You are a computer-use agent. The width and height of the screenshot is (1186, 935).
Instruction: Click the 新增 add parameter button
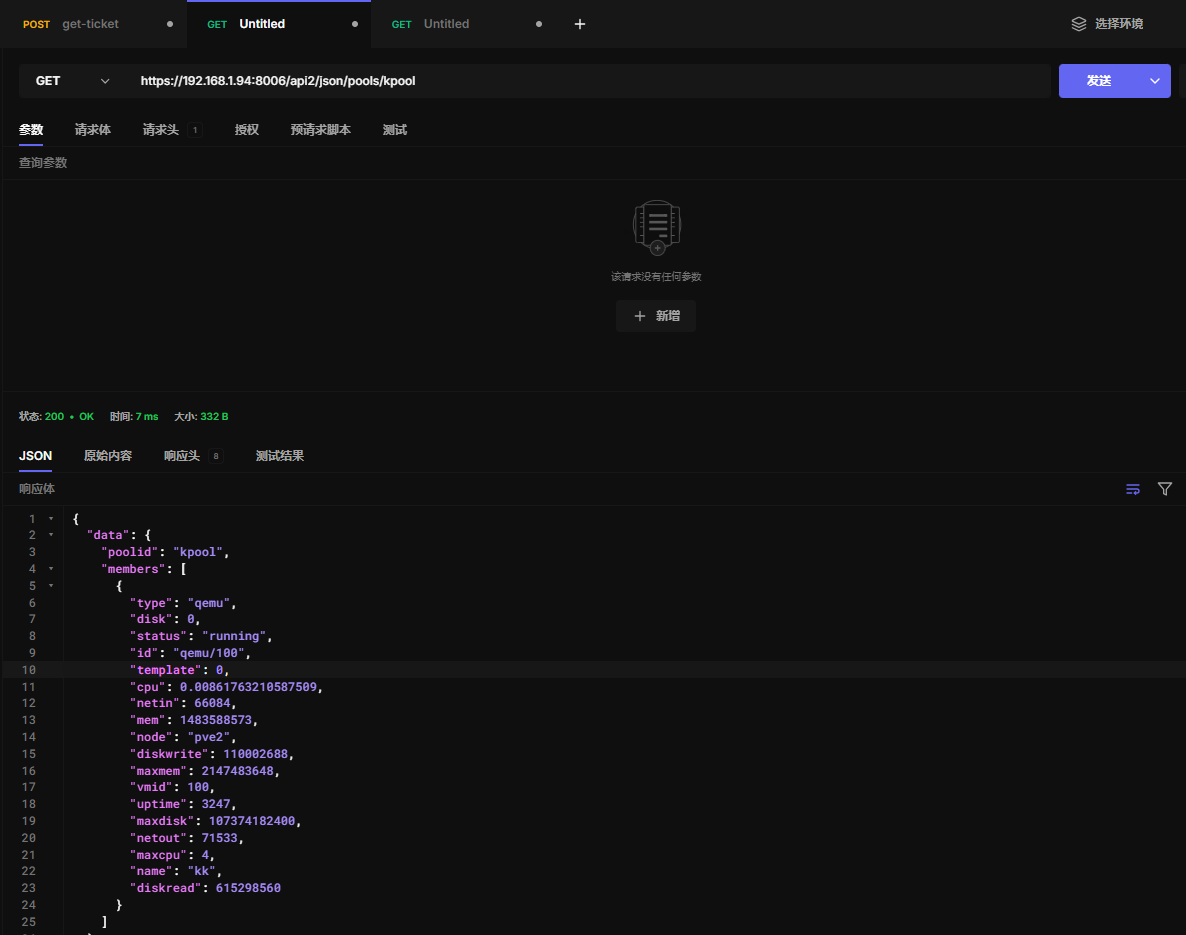(656, 316)
